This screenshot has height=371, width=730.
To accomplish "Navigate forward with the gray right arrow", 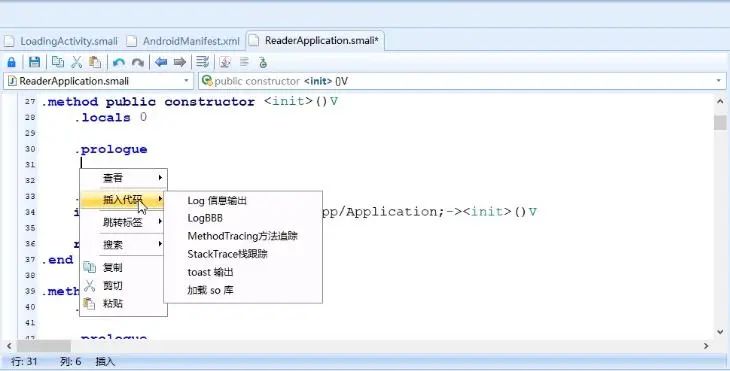I will tap(180, 62).
